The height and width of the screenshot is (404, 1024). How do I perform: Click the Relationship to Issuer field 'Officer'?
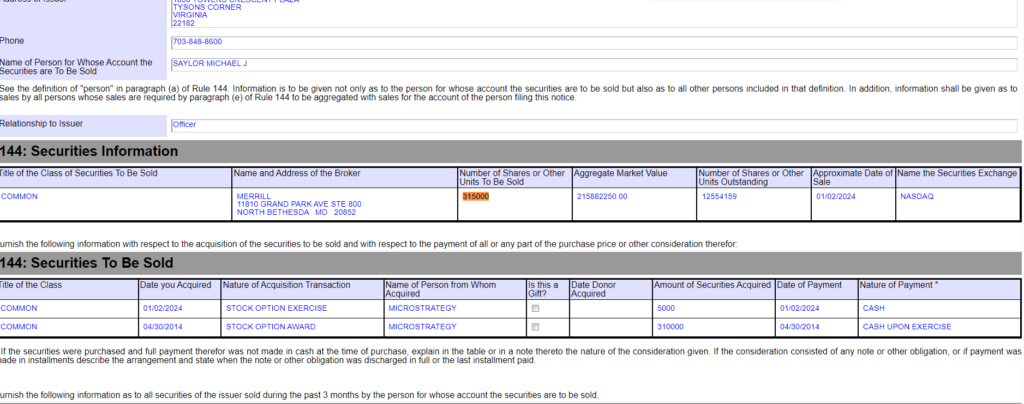pyautogui.click(x=594, y=125)
